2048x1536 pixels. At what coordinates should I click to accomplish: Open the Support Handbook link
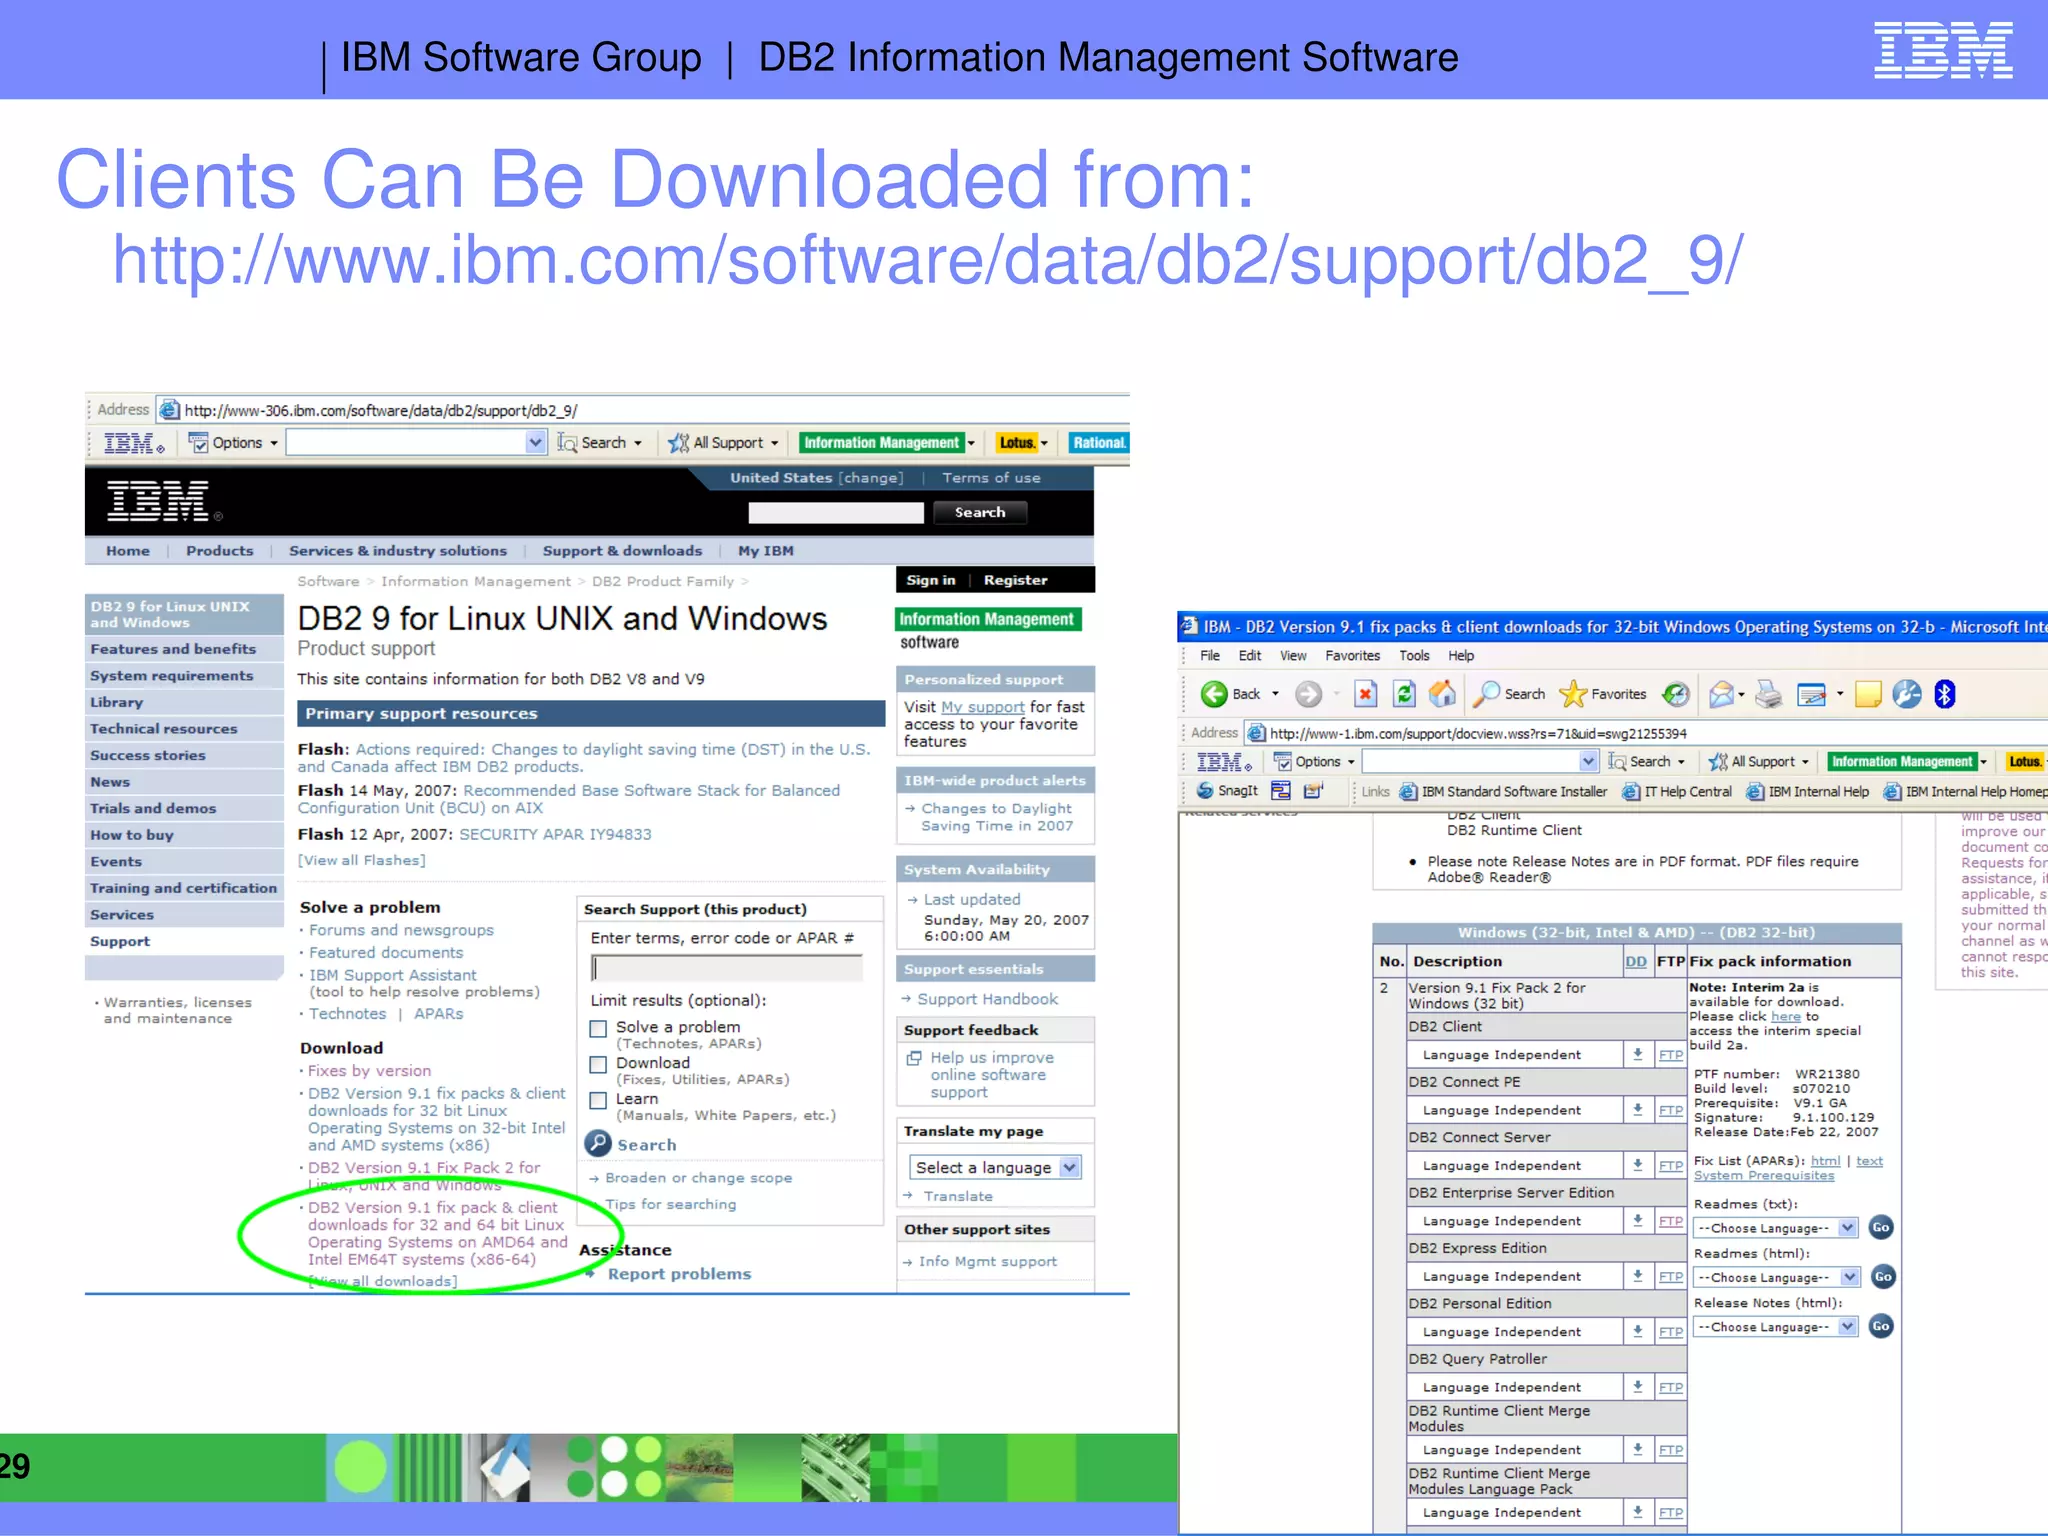click(987, 999)
